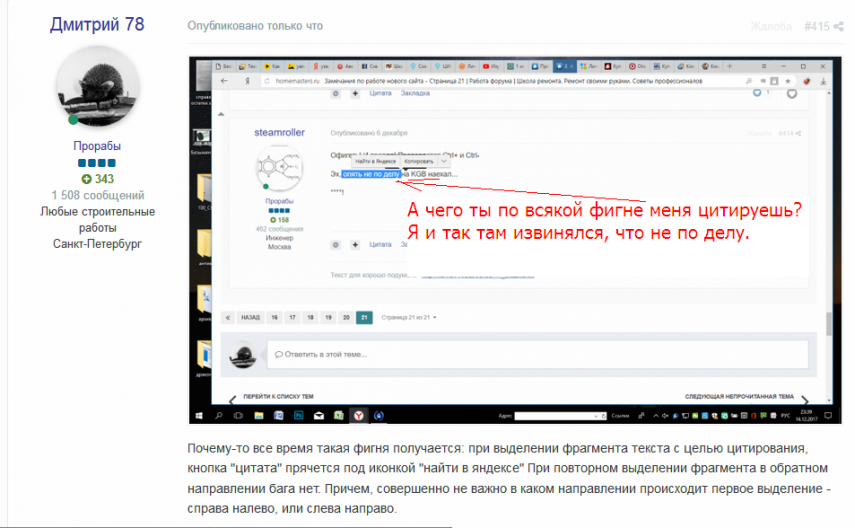In embedded screenshot, click 'Копировать' popup item
Screen dimensions: 855x528
(419, 161)
